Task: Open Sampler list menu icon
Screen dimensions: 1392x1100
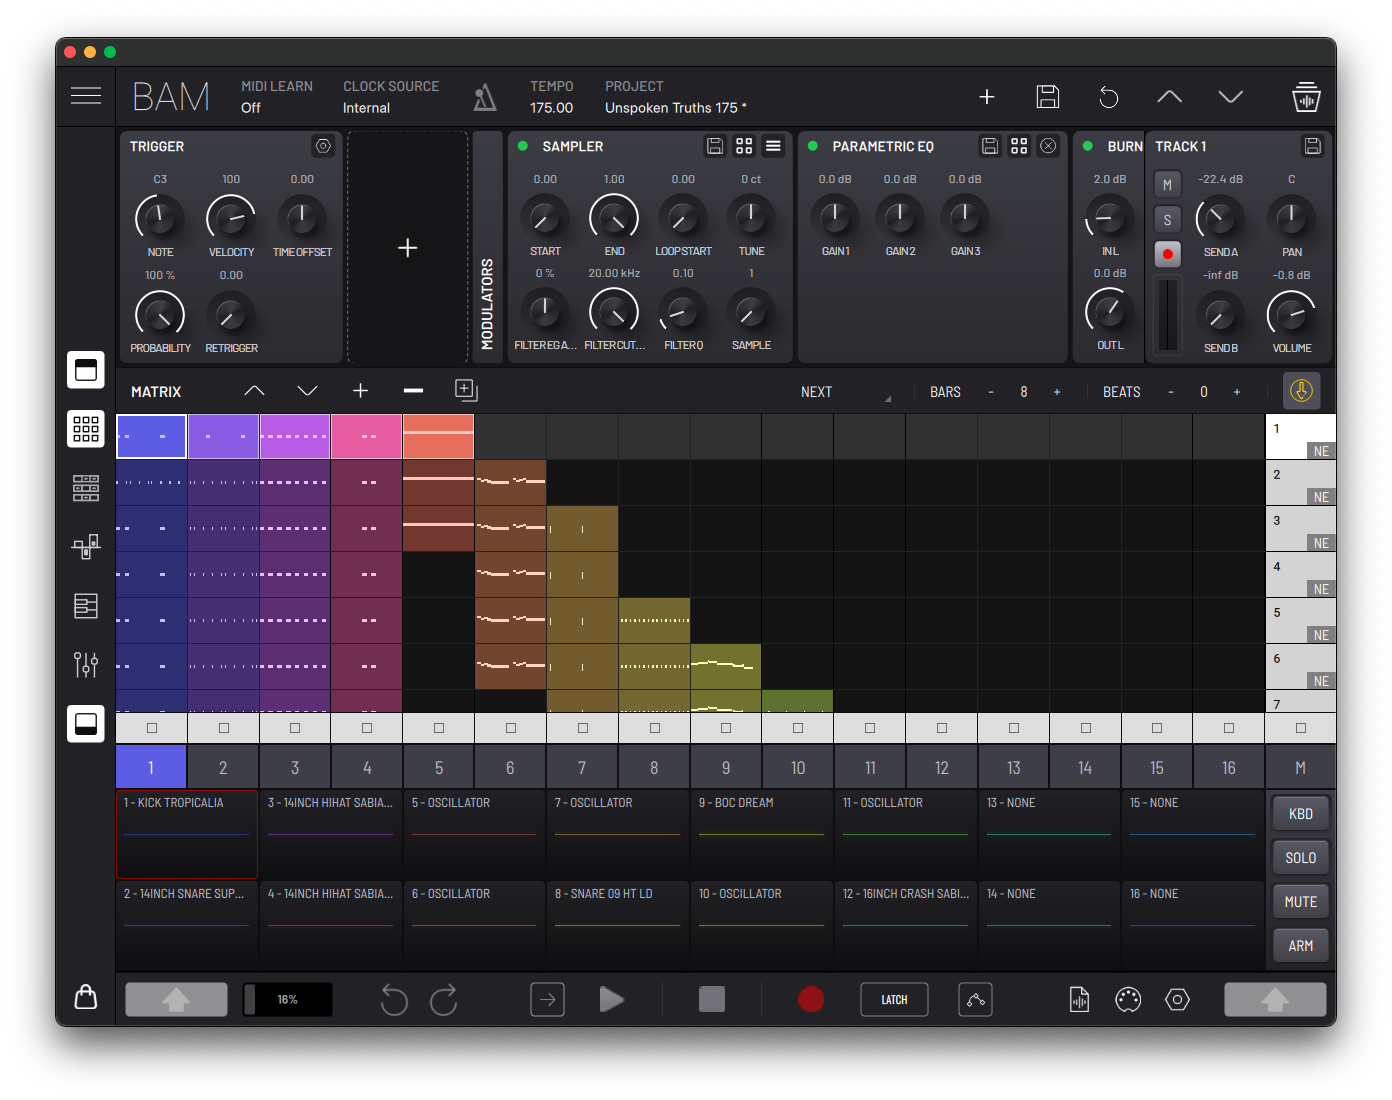Action: click(x=773, y=146)
